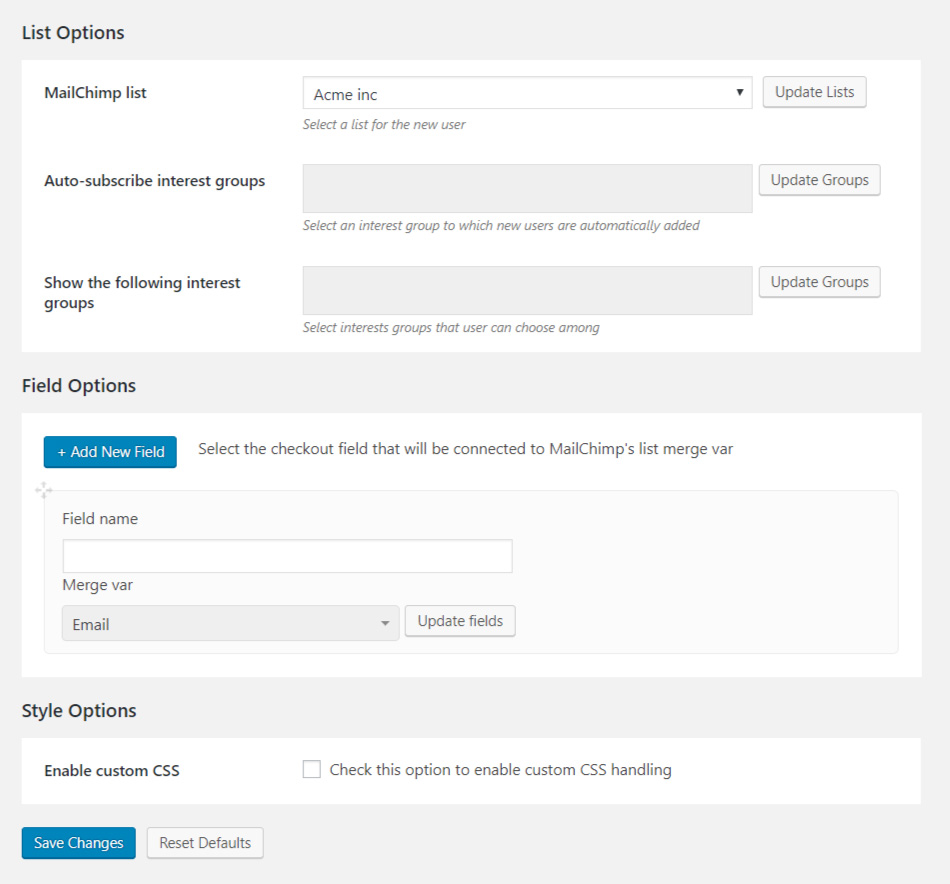Open the MailChimp list dropdown
This screenshot has height=884, width=950.
pyautogui.click(x=527, y=94)
